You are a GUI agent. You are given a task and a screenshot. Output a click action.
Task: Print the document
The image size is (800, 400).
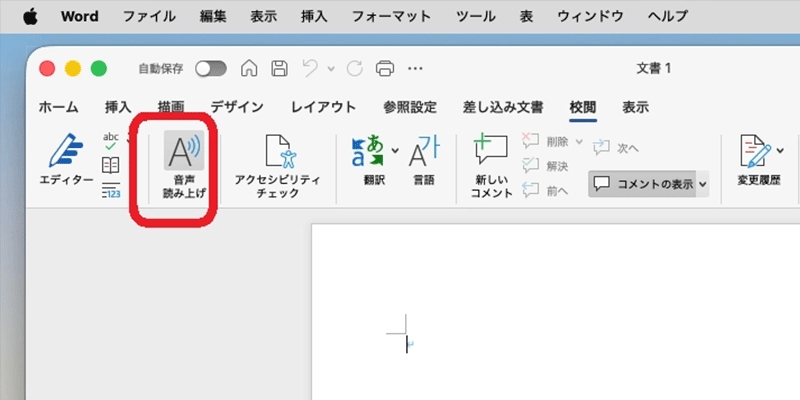click(x=385, y=68)
